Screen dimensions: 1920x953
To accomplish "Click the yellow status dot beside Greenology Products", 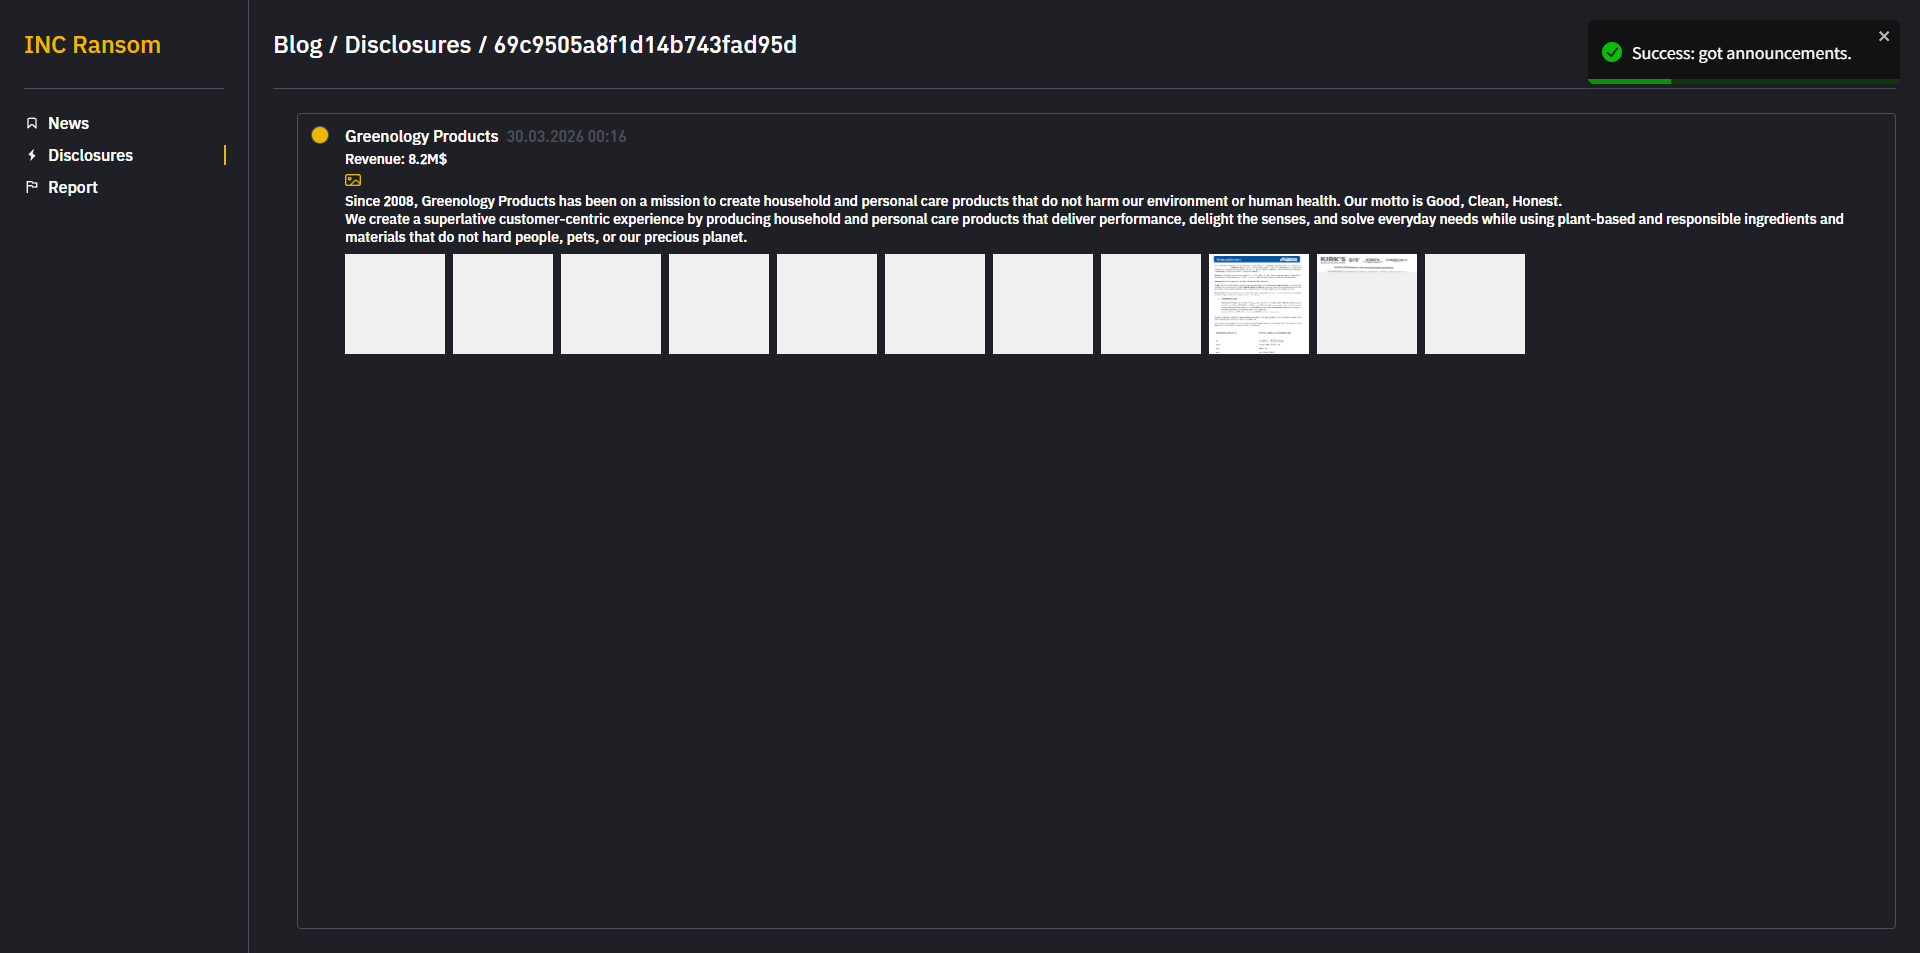I will [x=320, y=136].
